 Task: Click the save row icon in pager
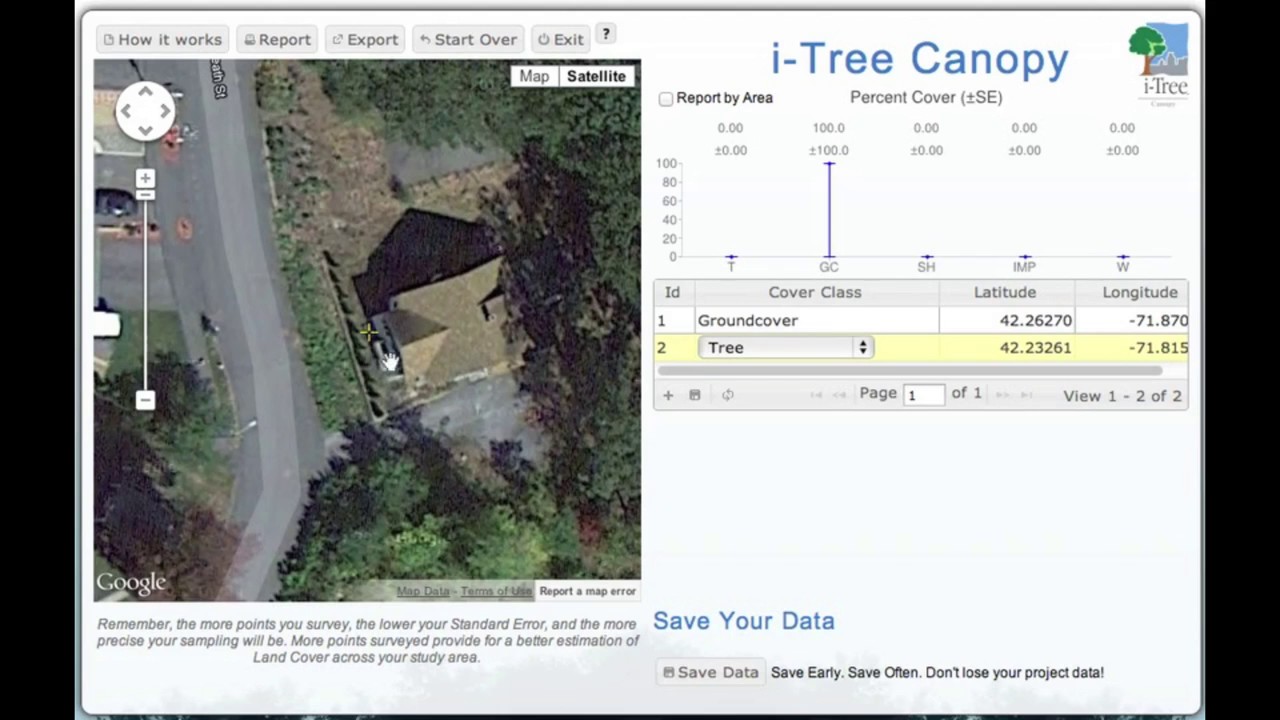click(x=695, y=395)
